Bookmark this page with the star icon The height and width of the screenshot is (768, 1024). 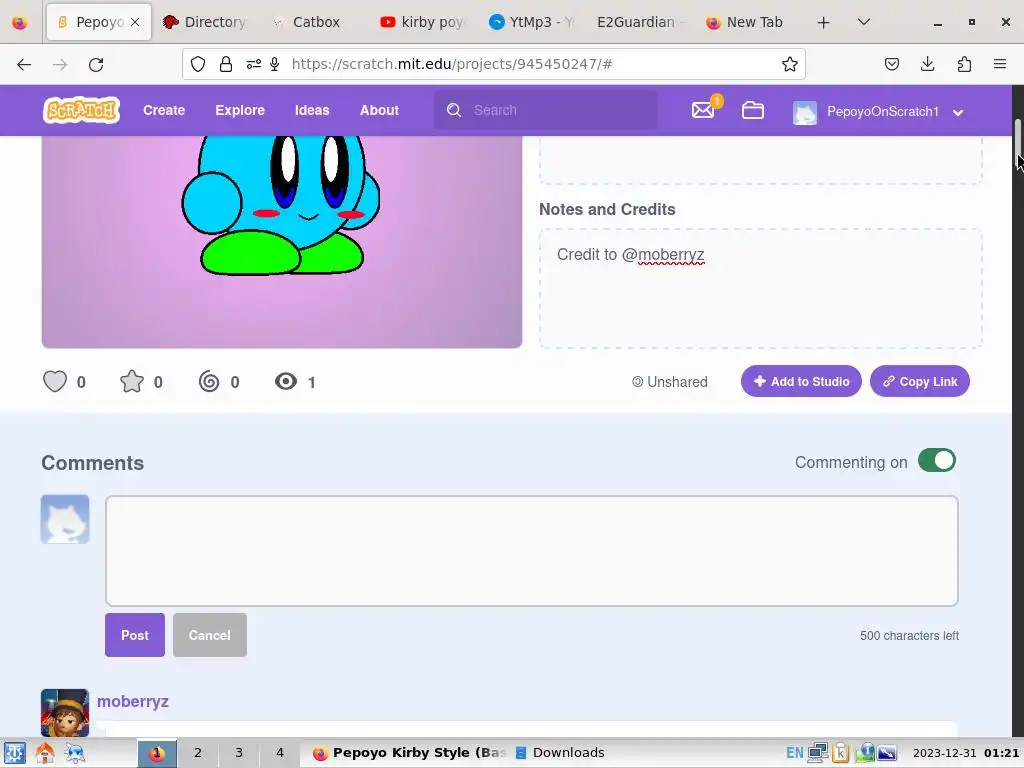point(790,64)
